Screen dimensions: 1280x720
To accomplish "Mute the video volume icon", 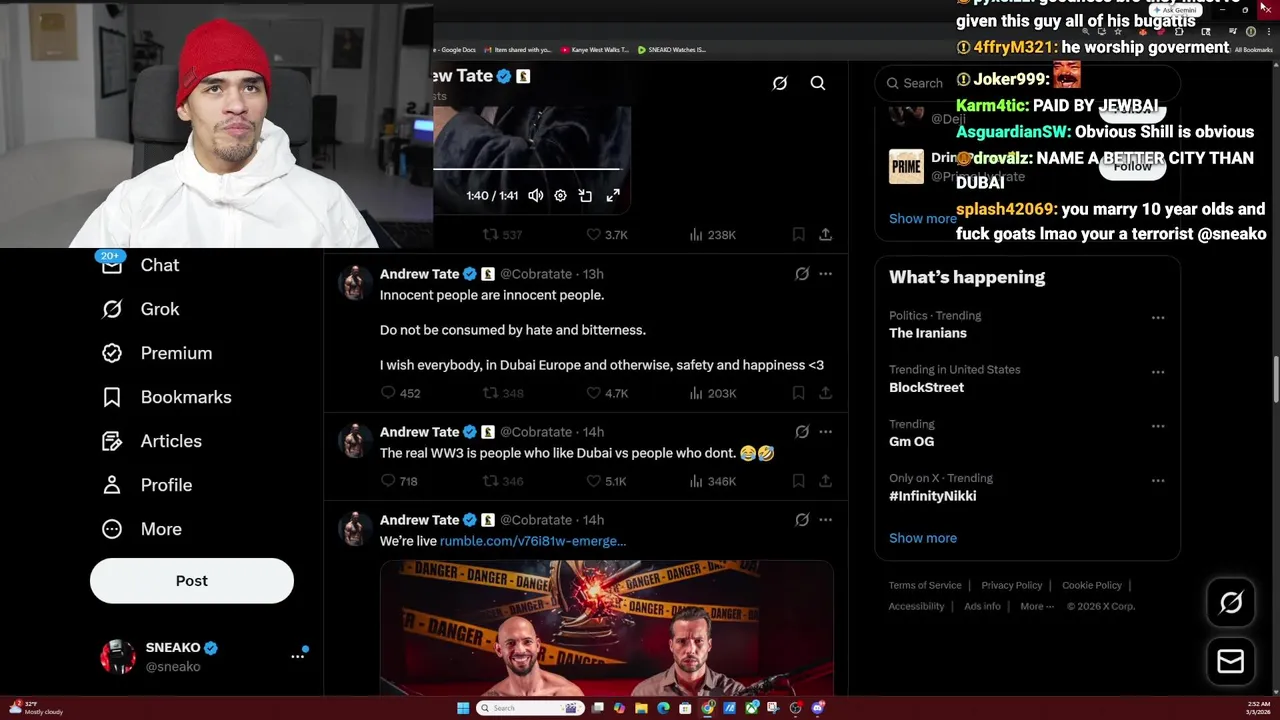I will pyautogui.click(x=536, y=196).
